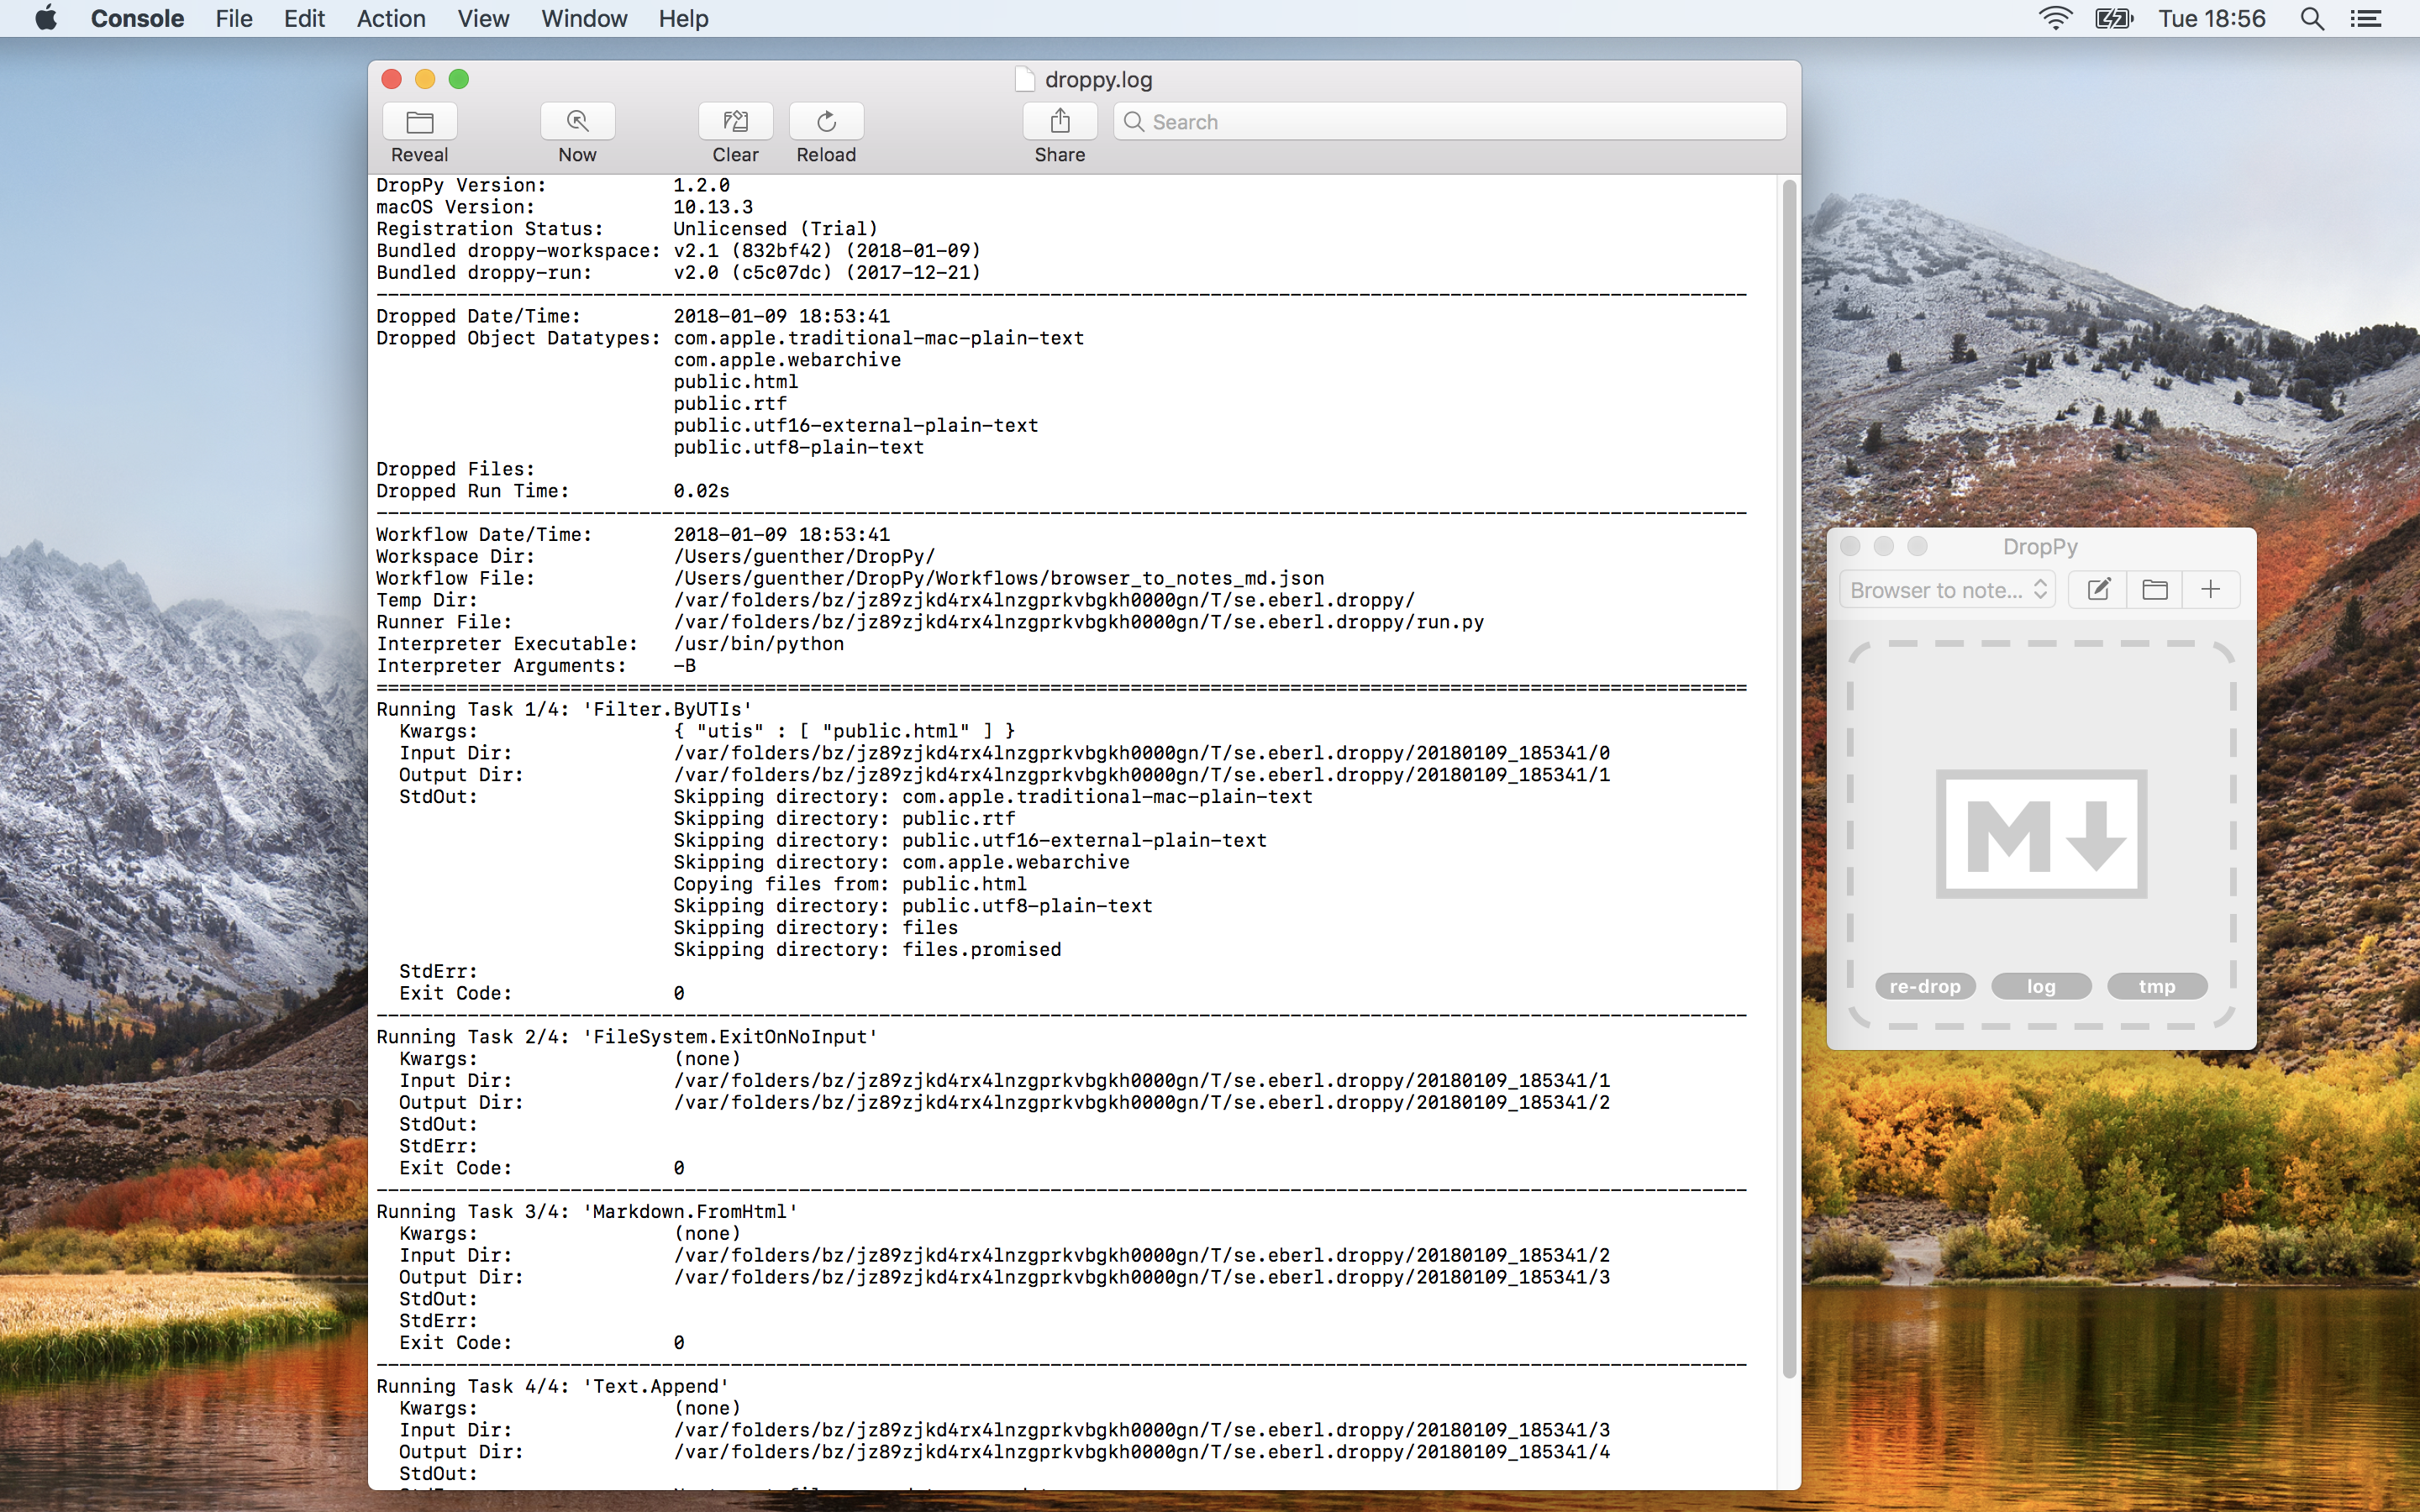The image size is (2420, 1512).
Task: Open the View menu
Action: point(483,19)
